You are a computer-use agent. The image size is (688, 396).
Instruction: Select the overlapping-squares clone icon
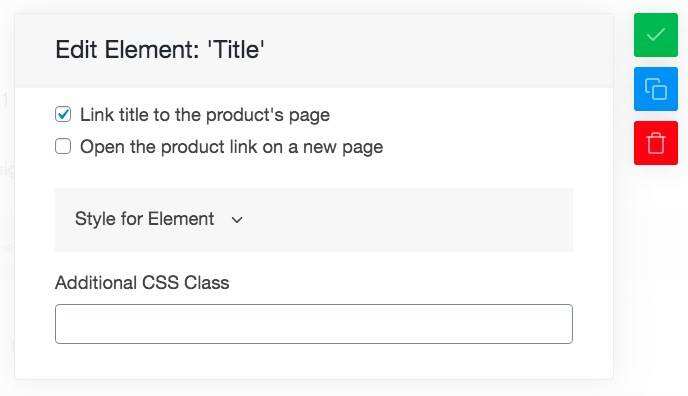click(x=656, y=89)
